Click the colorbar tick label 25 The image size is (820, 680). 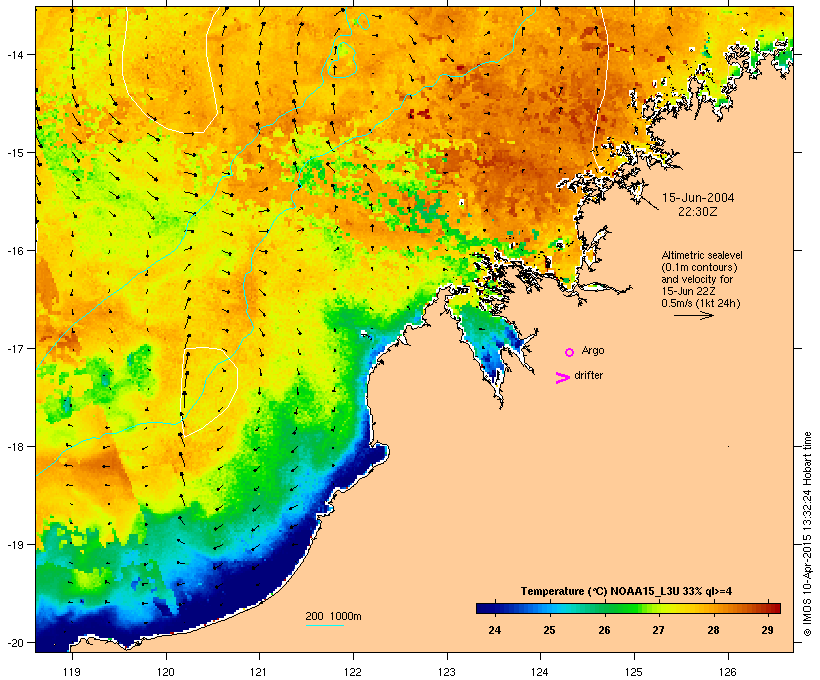click(x=549, y=630)
